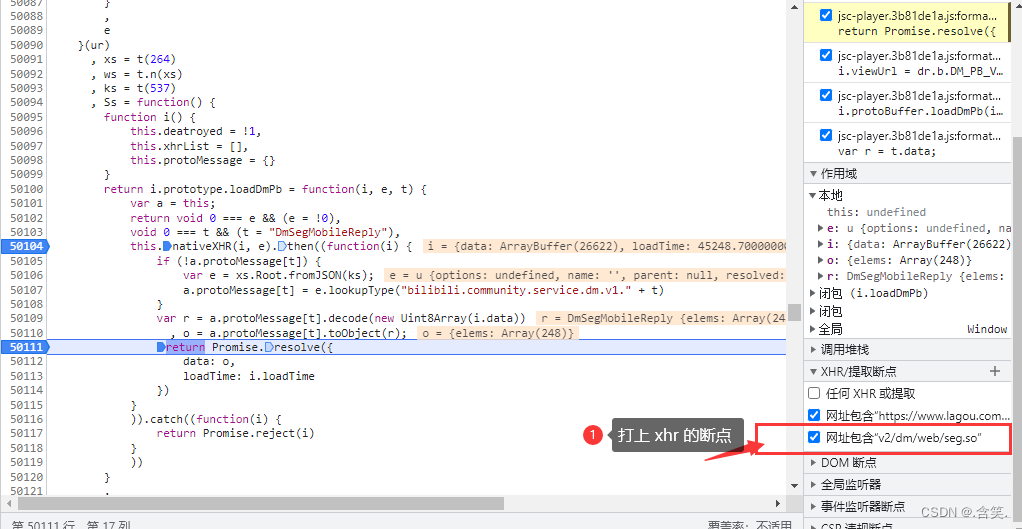Uncheck breakpoint at return Promise.resolve({

826,16
